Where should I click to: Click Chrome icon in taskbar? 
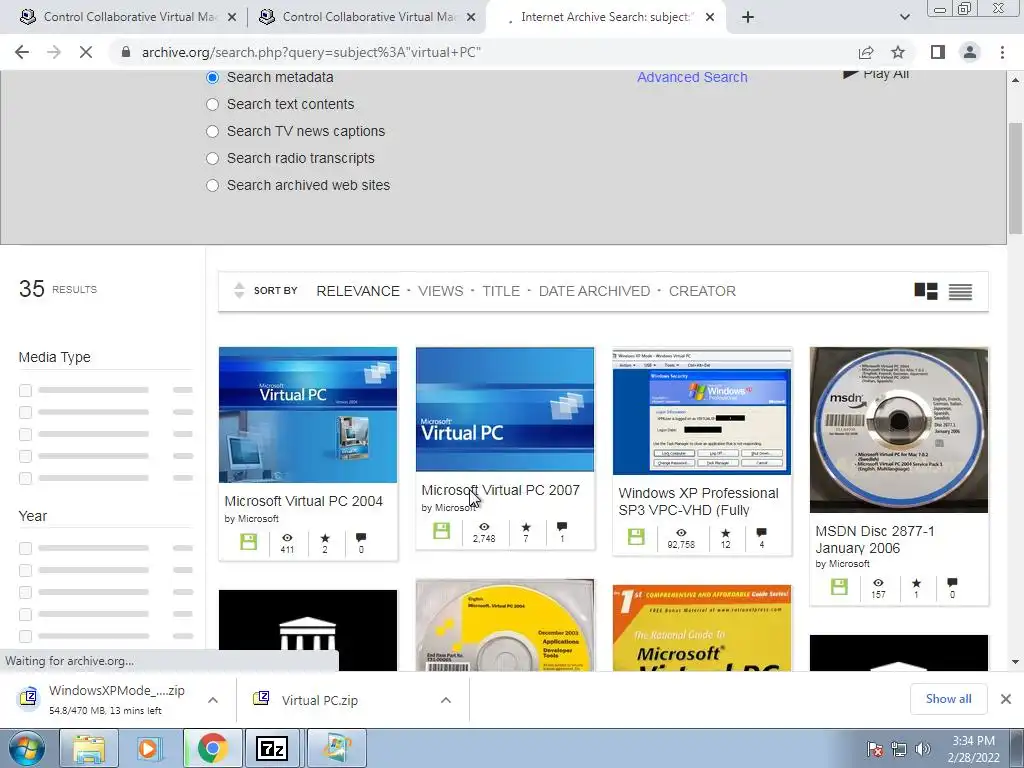tap(212, 748)
